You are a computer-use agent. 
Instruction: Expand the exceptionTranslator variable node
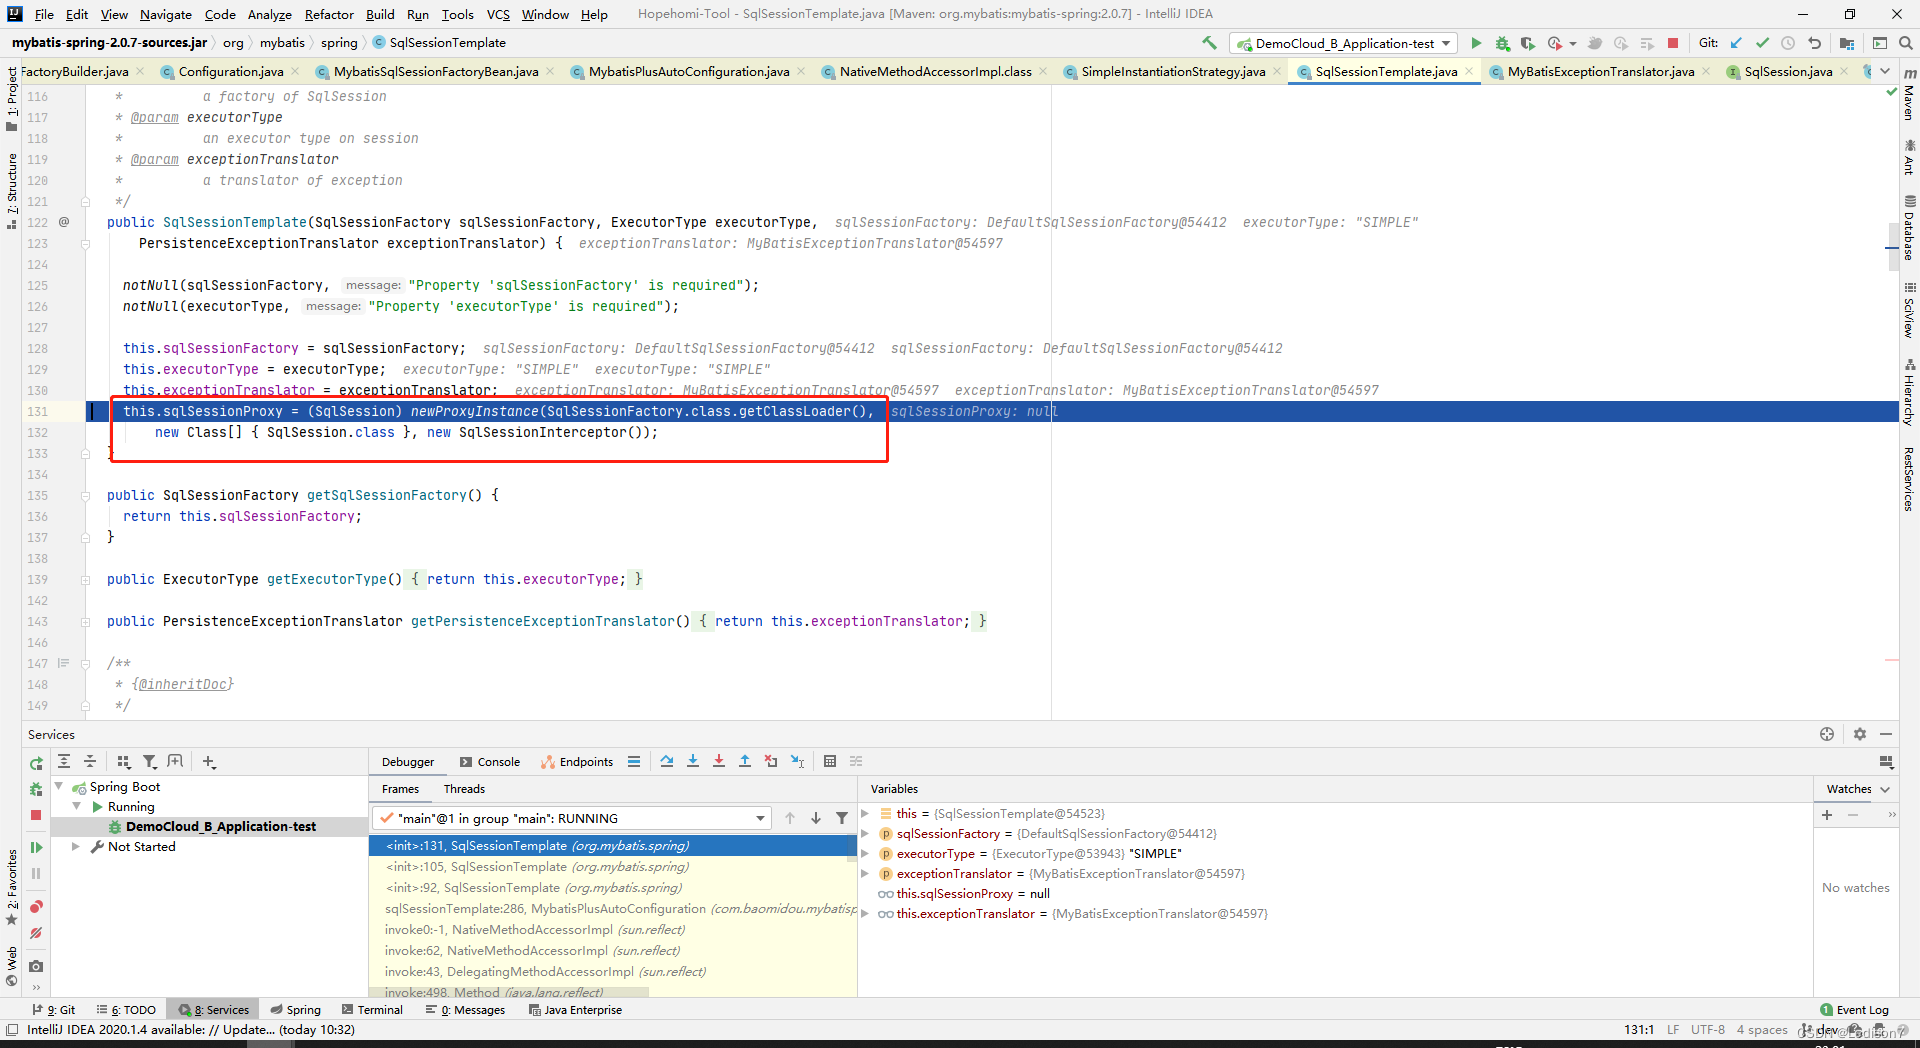[865, 873]
